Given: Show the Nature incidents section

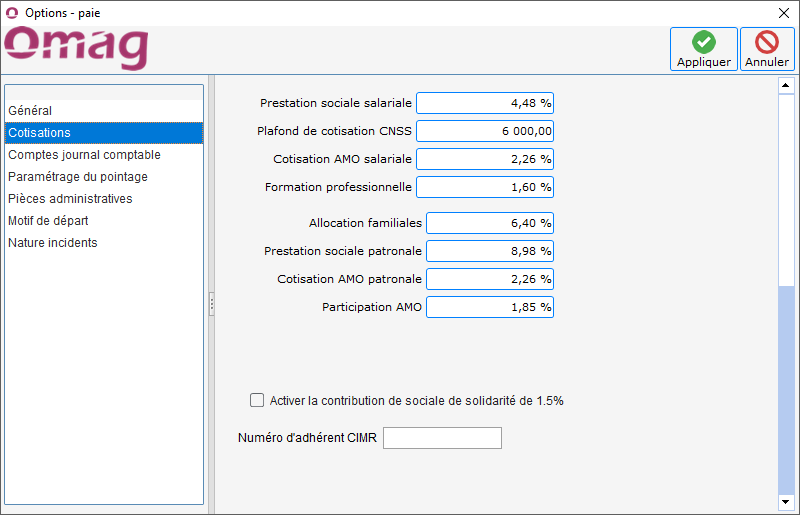Looking at the screenshot, I should point(53,243).
